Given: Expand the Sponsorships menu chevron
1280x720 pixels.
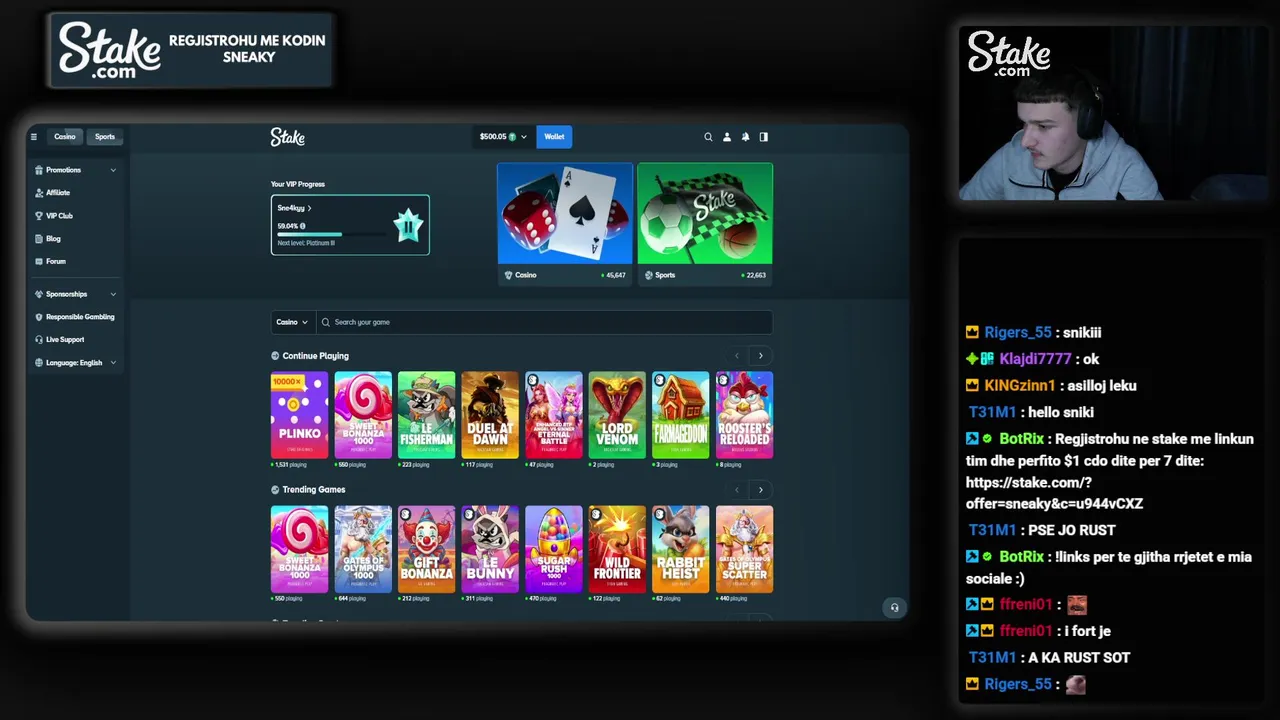Looking at the screenshot, I should 113,294.
